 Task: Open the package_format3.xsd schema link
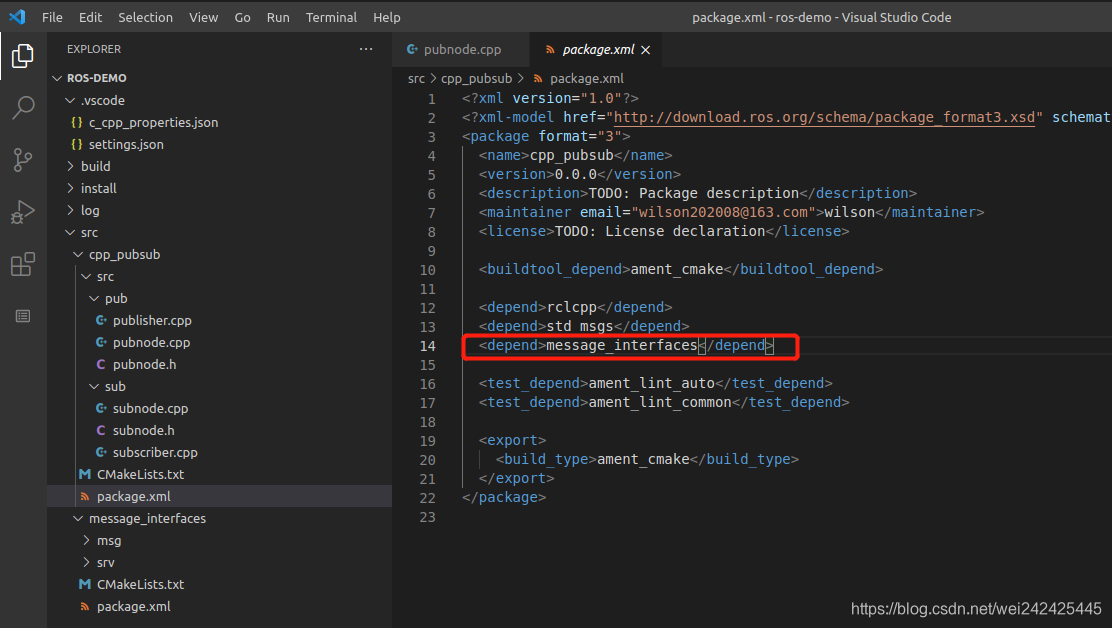(x=823, y=117)
